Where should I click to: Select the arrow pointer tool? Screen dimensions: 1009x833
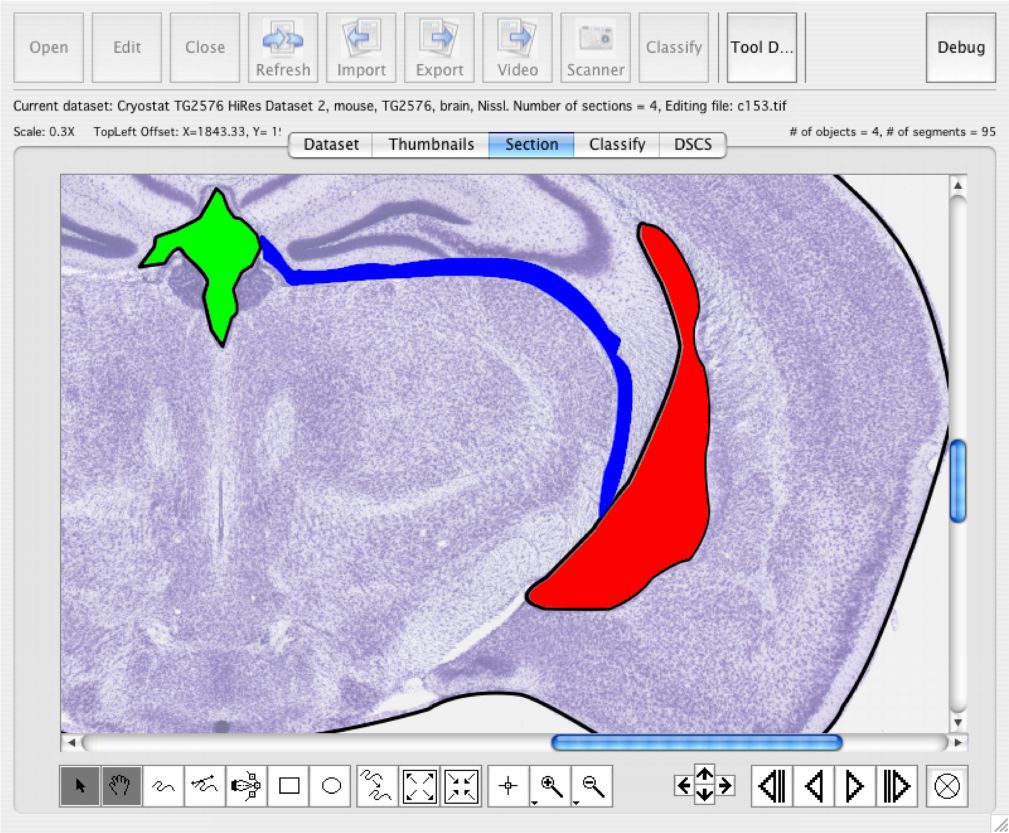click(x=80, y=787)
